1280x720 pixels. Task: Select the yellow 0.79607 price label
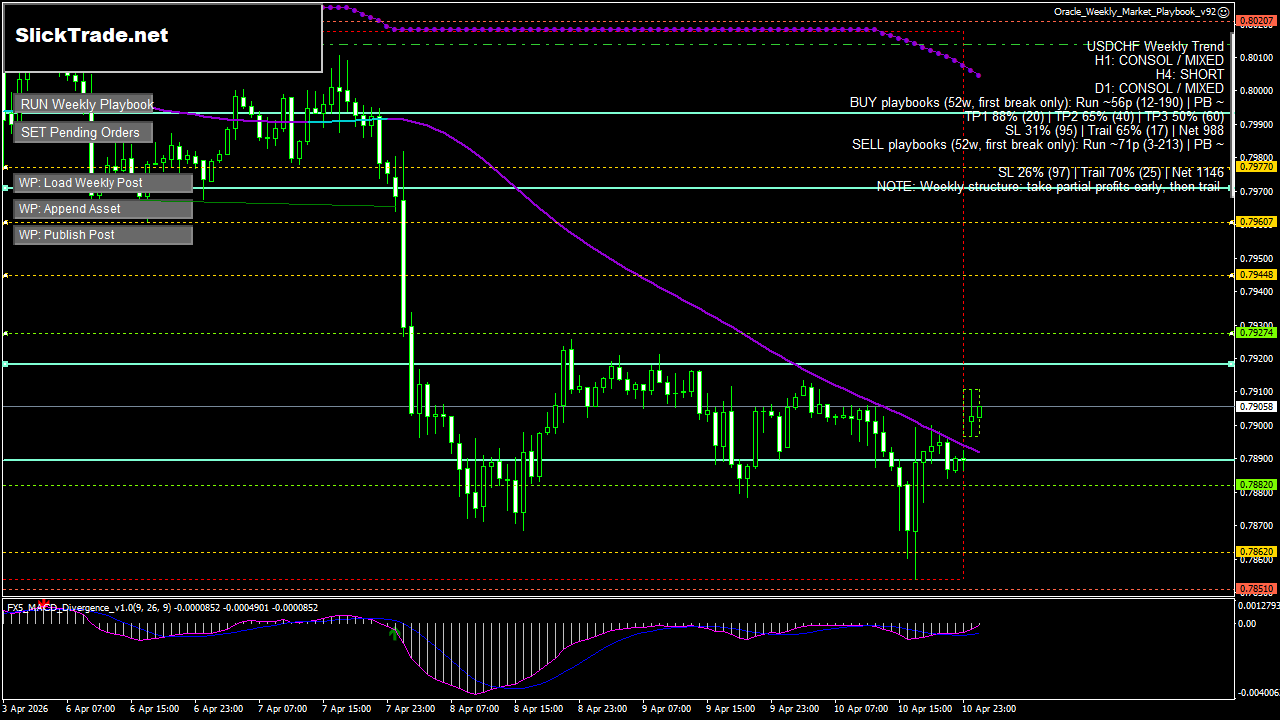coord(1257,221)
